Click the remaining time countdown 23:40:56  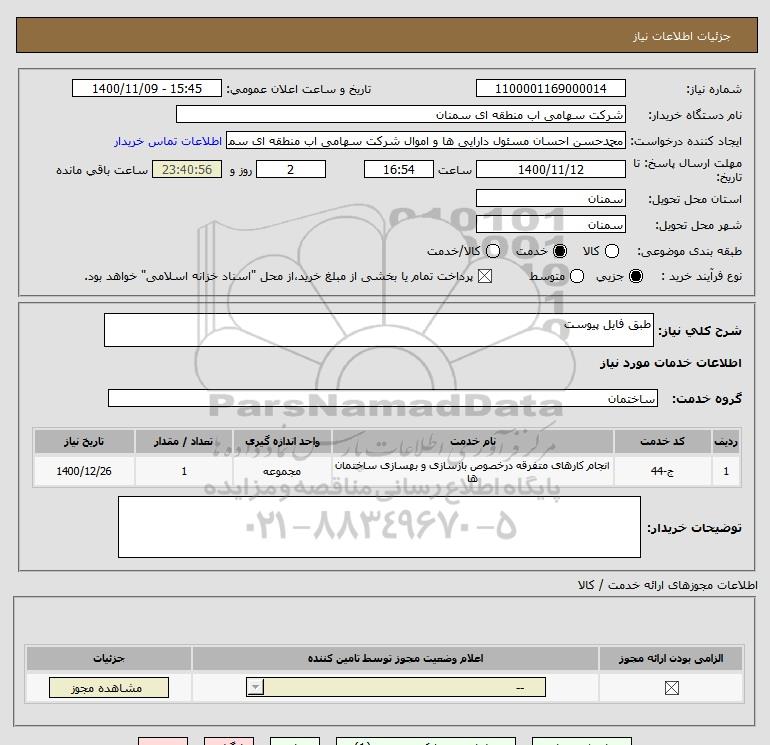(187, 169)
